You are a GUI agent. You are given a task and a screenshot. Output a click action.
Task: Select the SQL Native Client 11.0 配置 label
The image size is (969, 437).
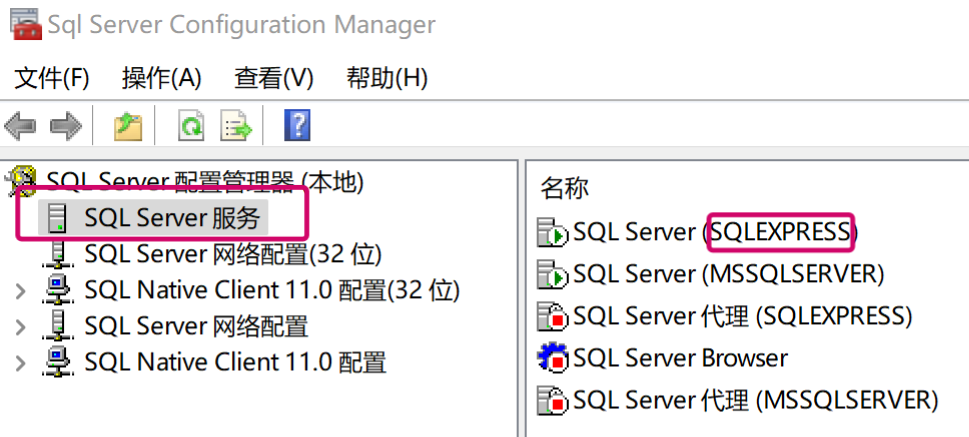point(235,362)
